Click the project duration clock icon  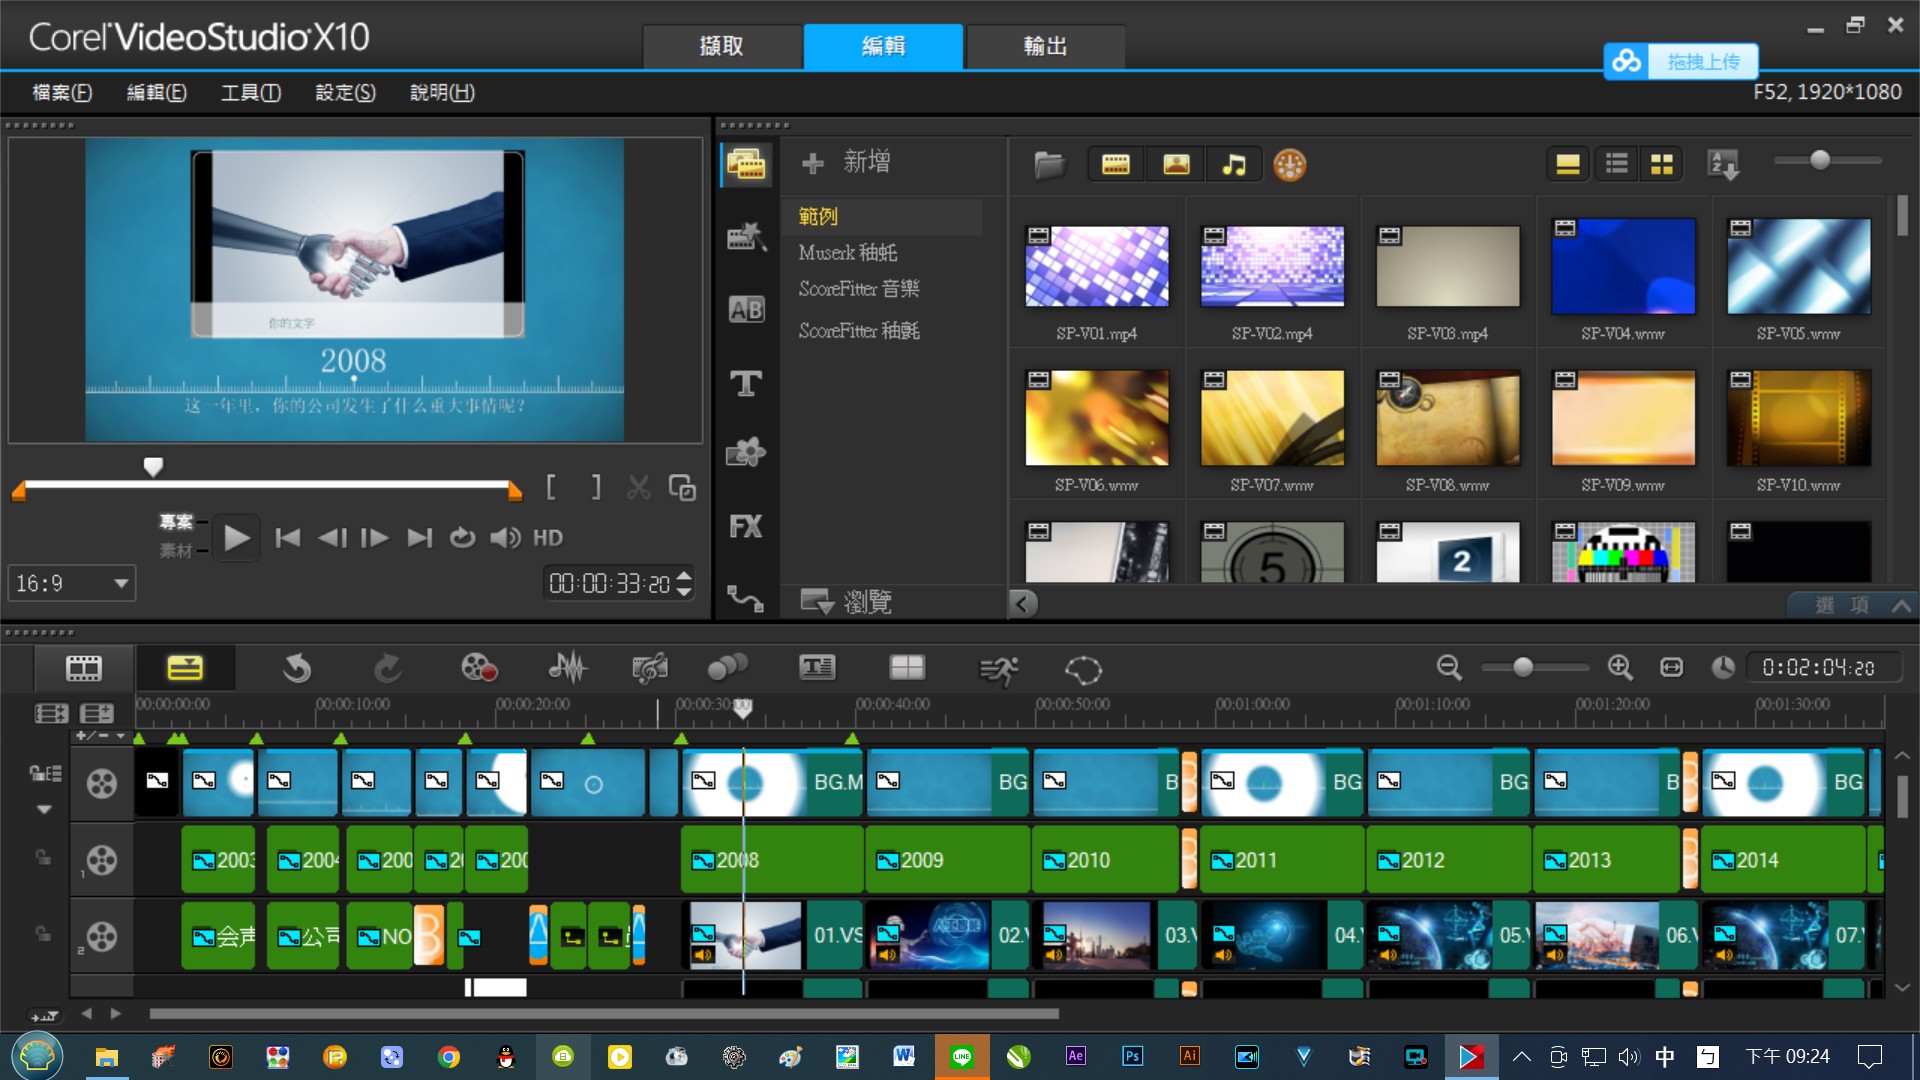tap(1723, 668)
